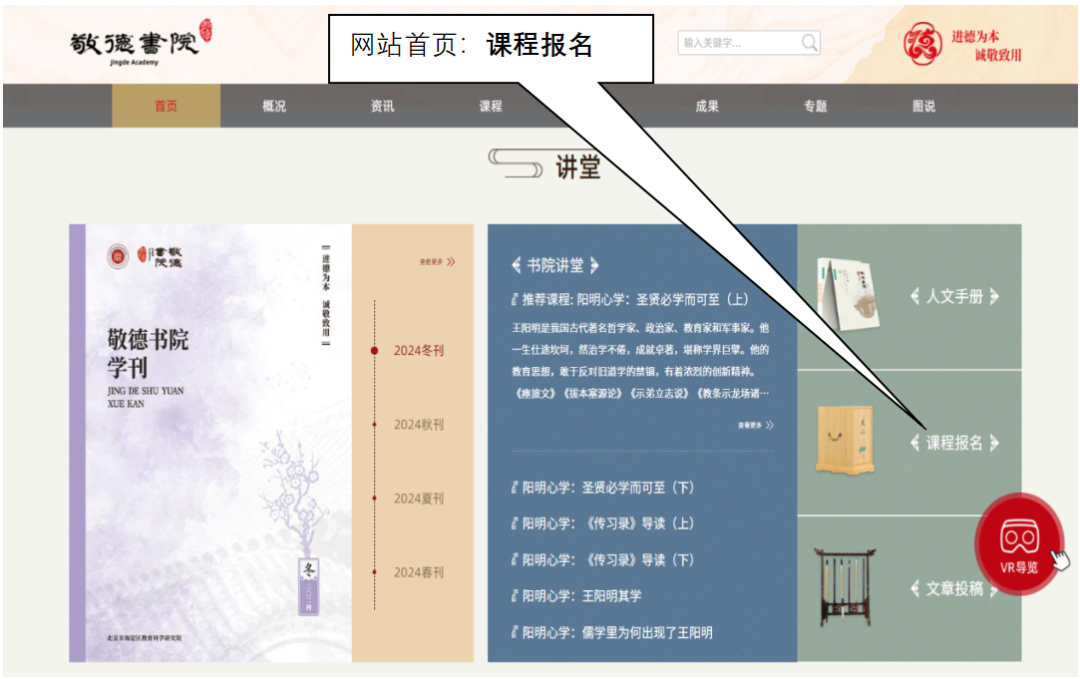Click the wooden box 课程报名 image
Viewport: 1080px width, 679px height.
pos(845,440)
